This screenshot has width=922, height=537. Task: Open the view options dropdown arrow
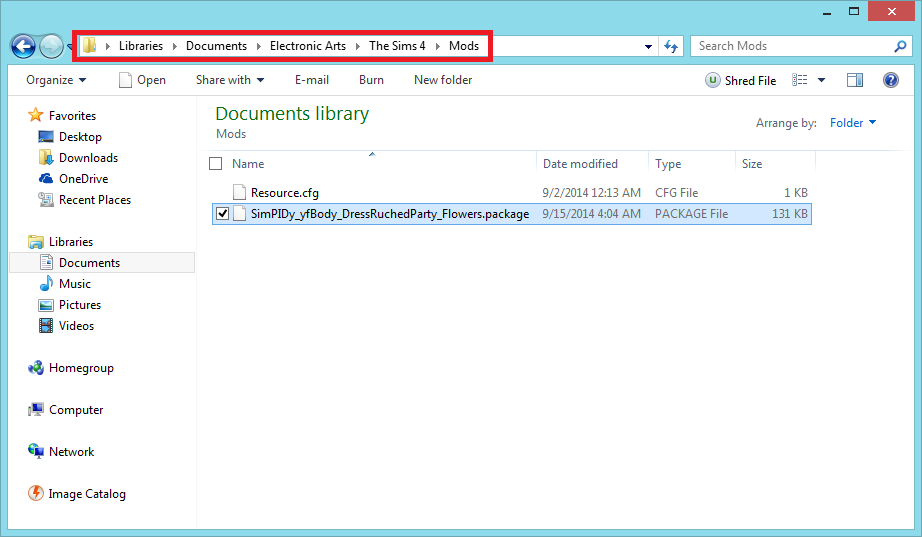[821, 80]
